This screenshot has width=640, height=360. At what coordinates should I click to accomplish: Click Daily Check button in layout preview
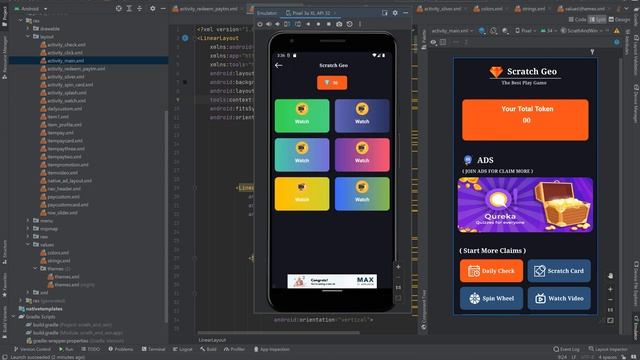491,271
